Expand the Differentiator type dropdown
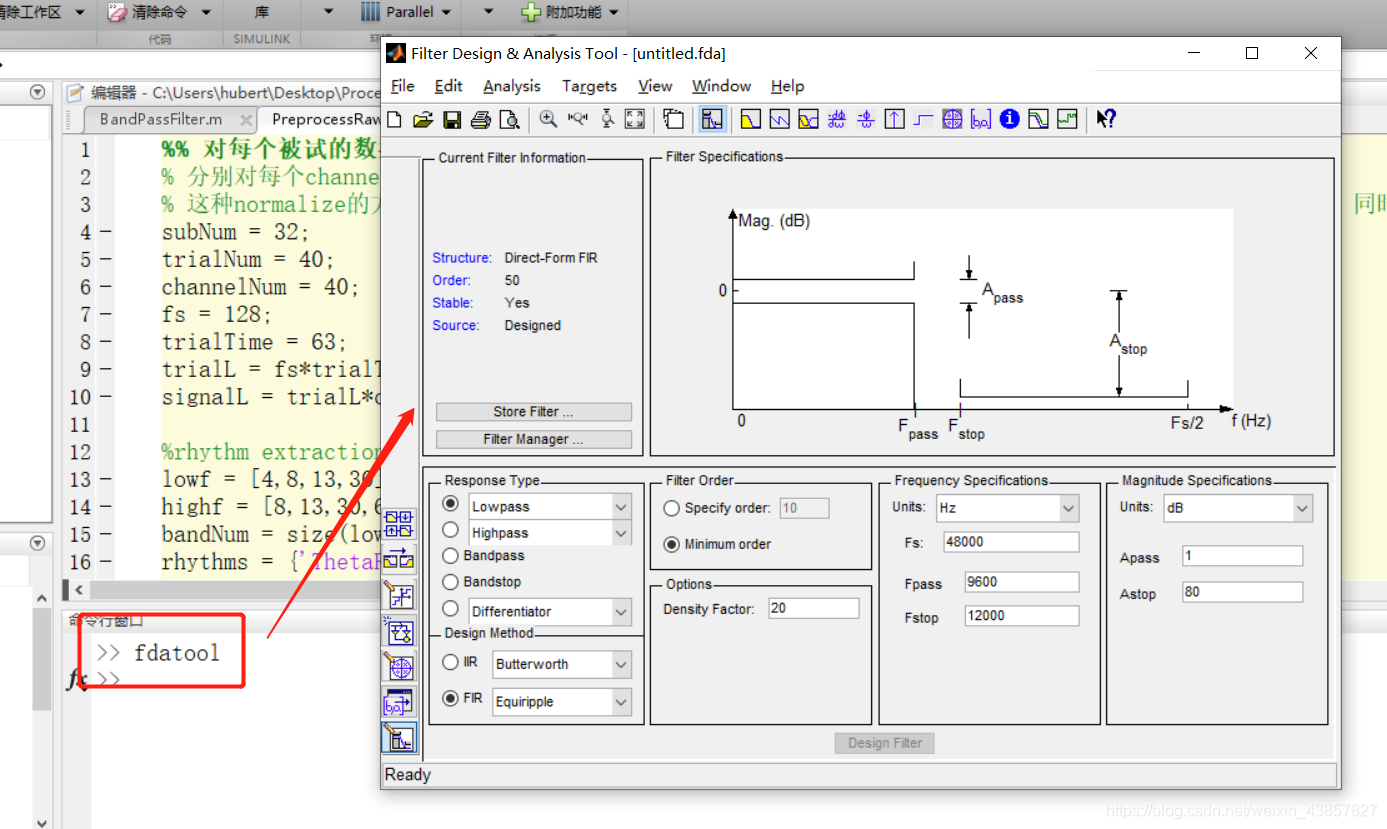This screenshot has width=1387, height=829. pos(621,612)
